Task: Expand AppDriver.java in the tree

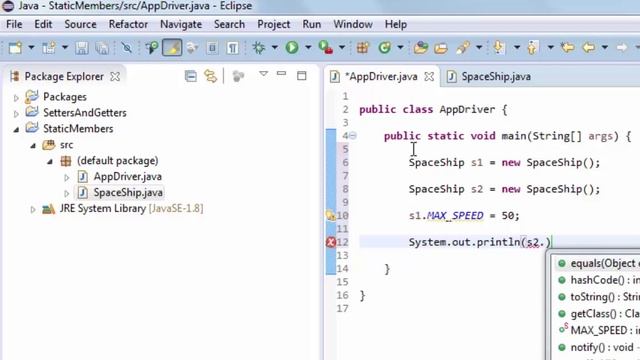Action: [67, 178]
